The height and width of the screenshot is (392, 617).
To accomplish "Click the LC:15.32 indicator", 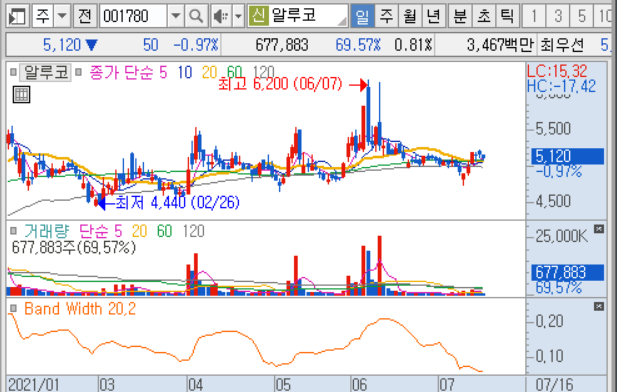I will click(x=557, y=71).
